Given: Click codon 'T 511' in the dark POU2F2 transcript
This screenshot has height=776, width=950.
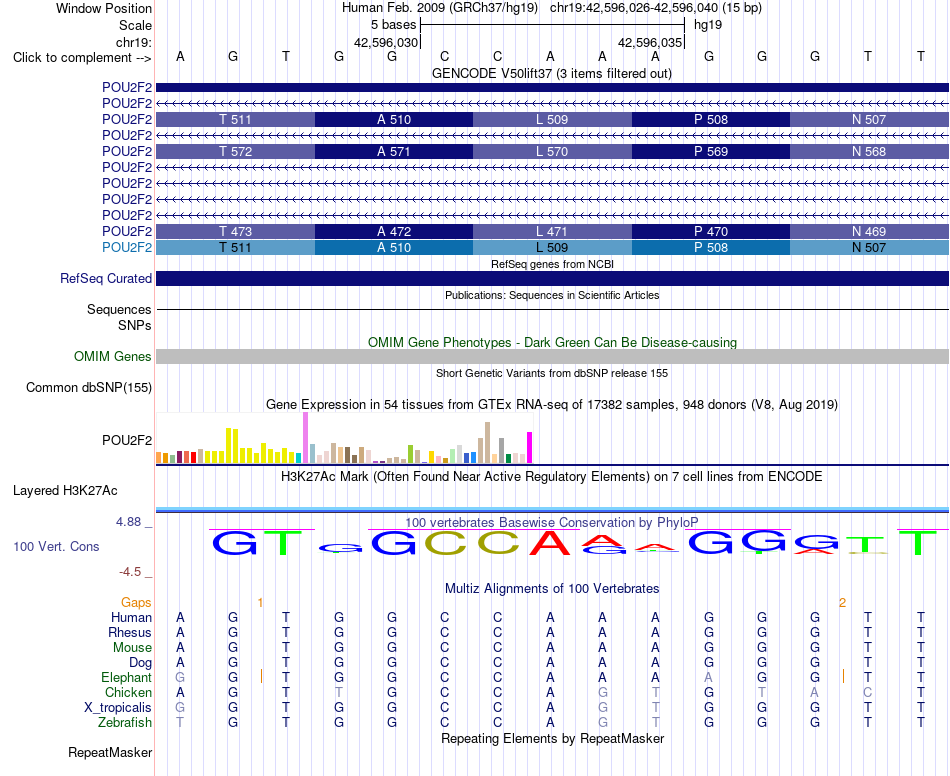Looking at the screenshot, I should [x=236, y=119].
